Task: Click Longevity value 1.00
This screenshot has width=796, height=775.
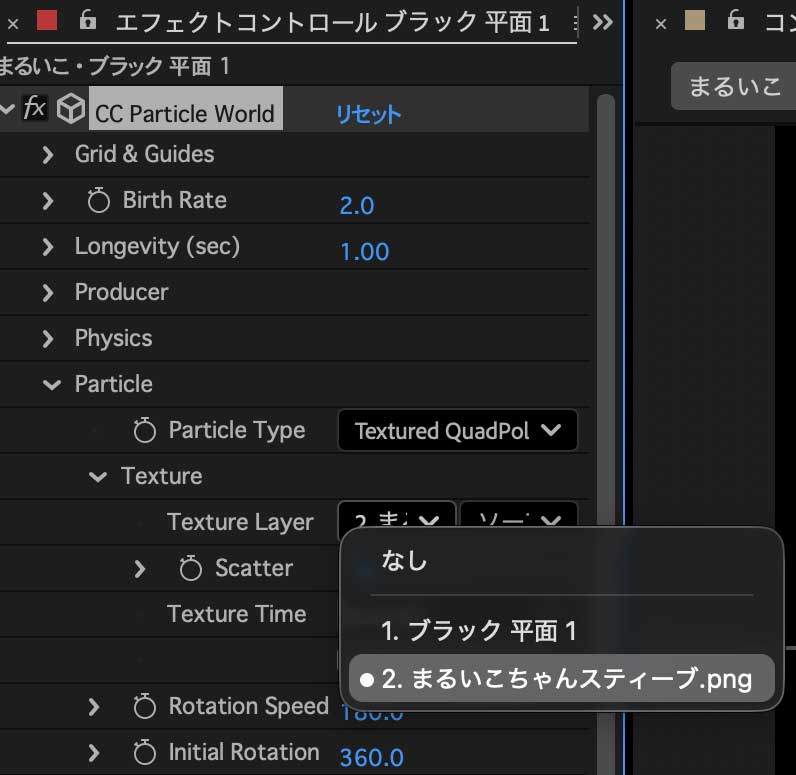Action: coord(364,252)
